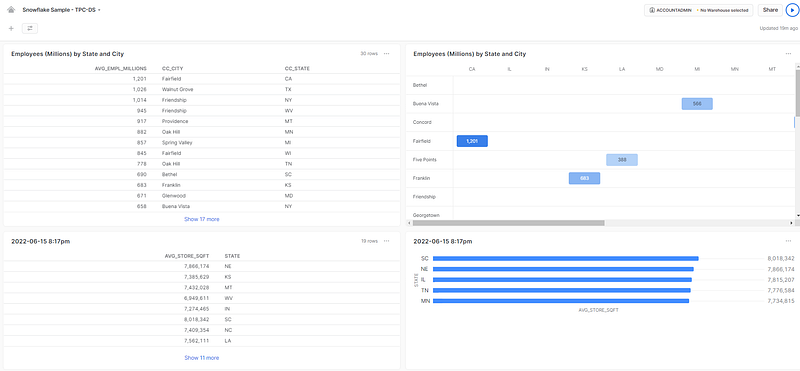The width and height of the screenshot is (800, 371).
Task: Click the STATE column header
Action: (232, 256)
